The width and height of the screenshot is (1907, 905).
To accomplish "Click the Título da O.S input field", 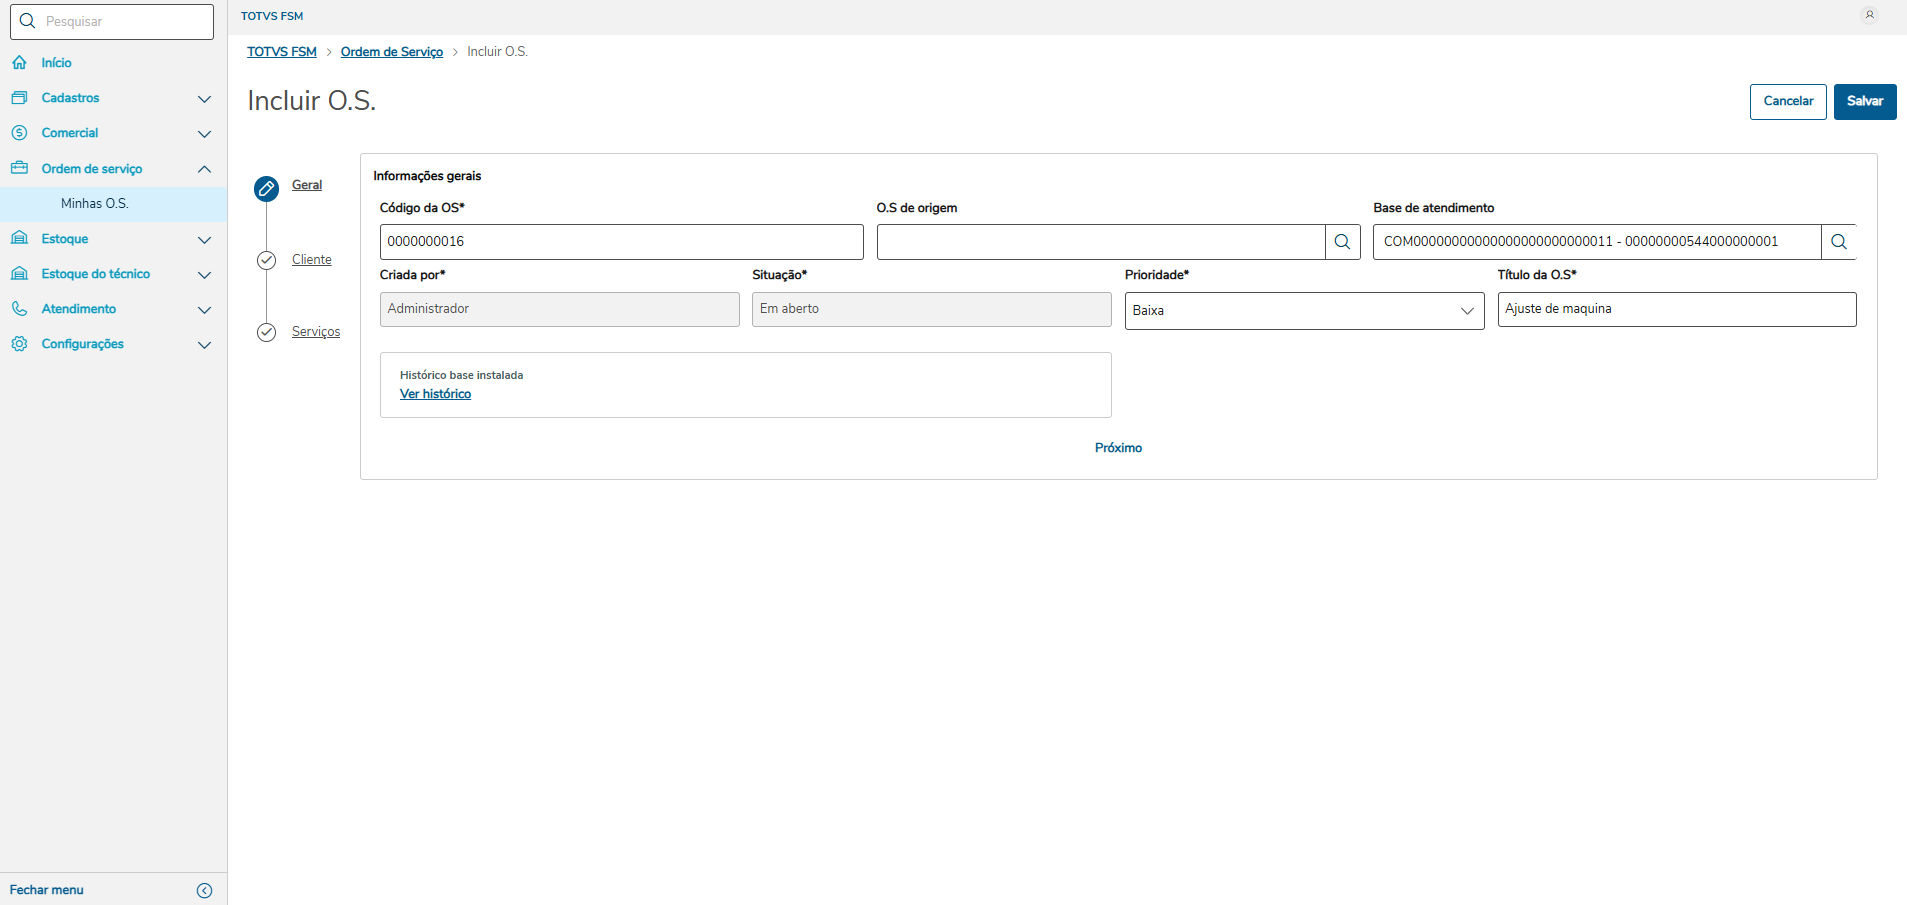I will pos(1676,309).
